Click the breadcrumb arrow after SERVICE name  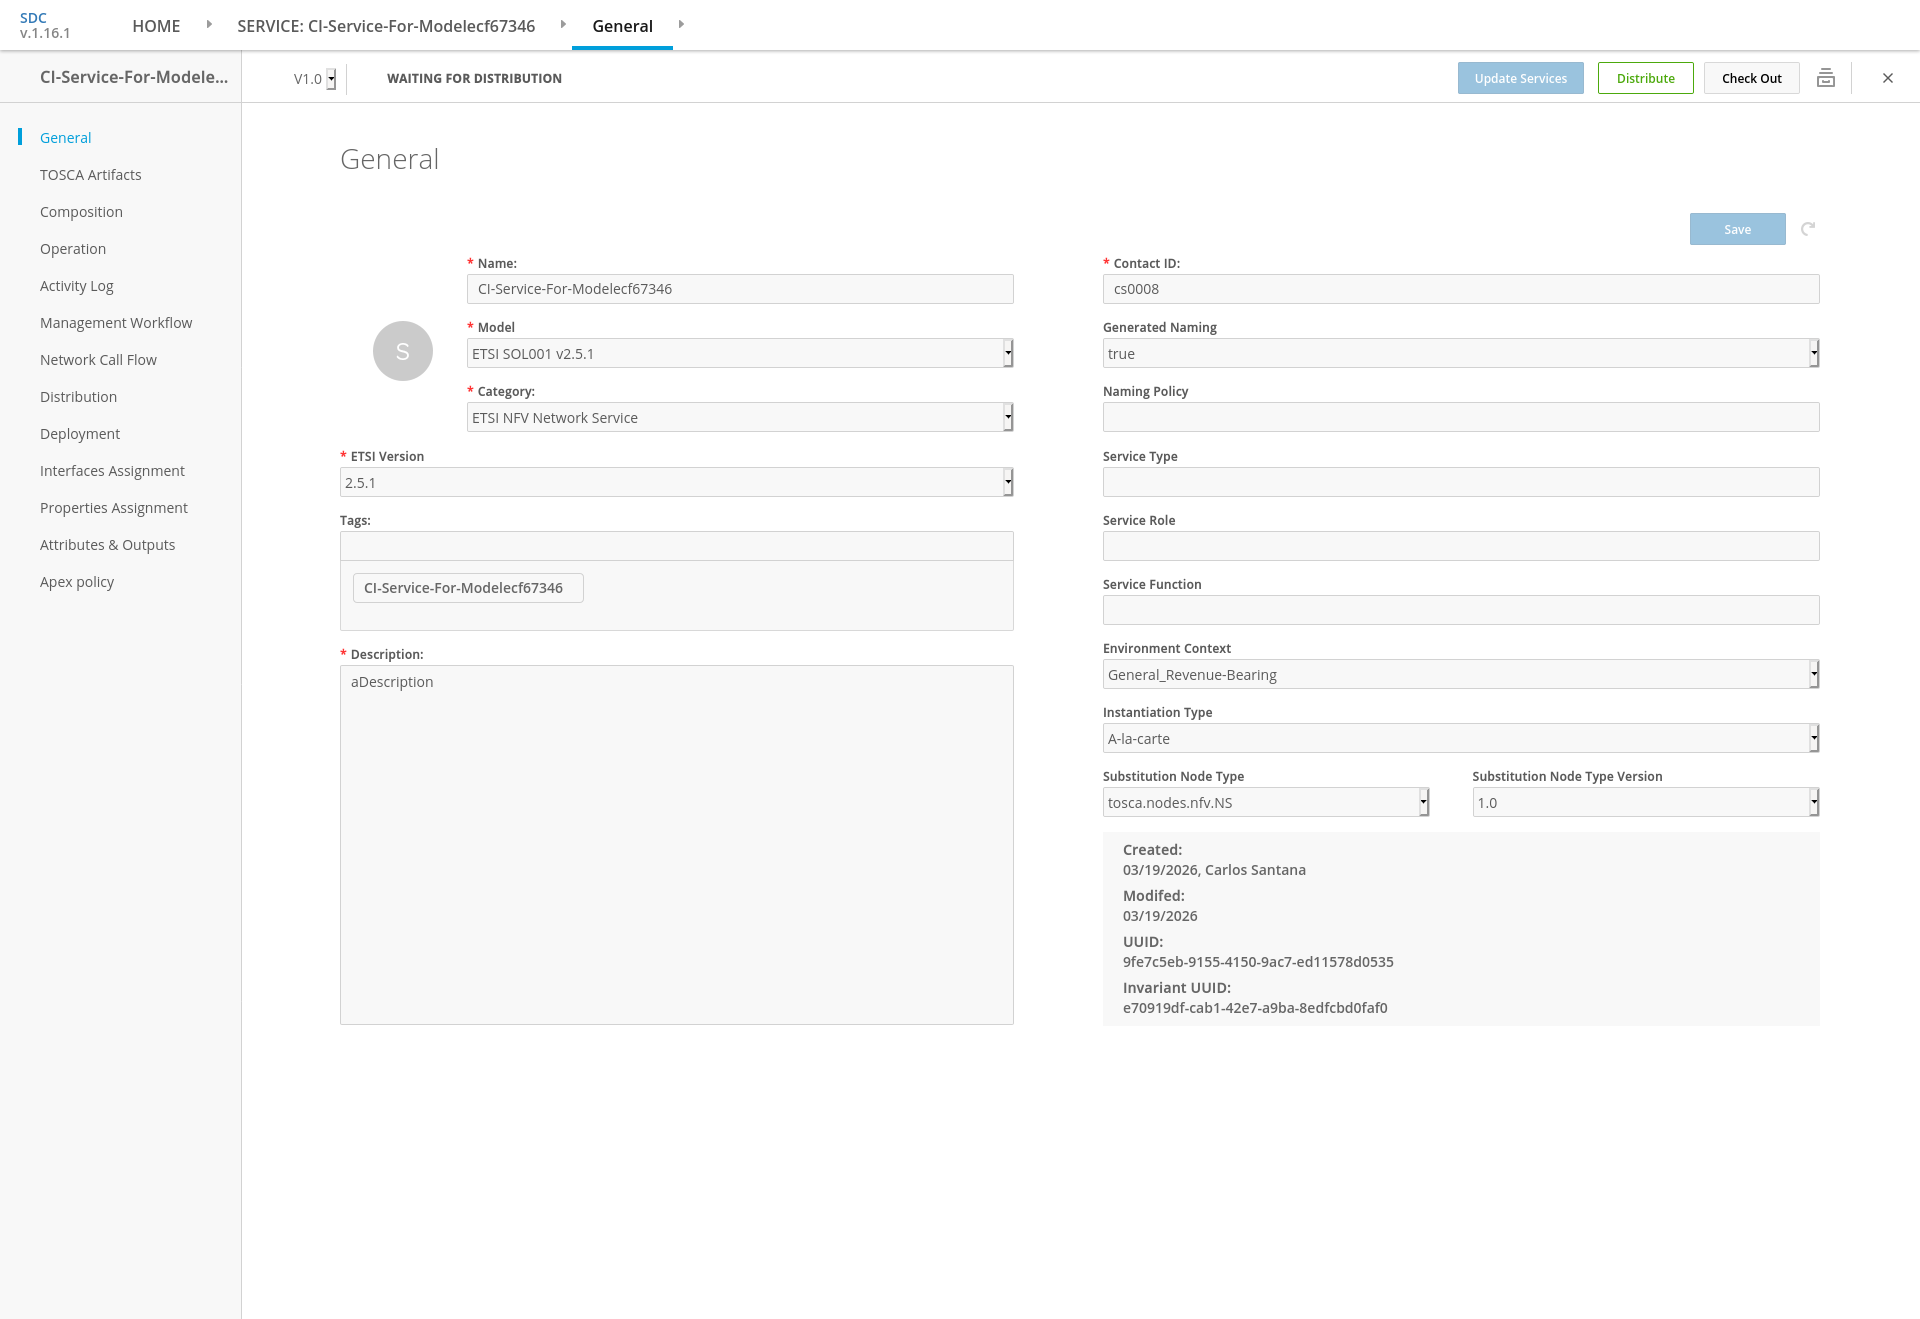tap(563, 24)
